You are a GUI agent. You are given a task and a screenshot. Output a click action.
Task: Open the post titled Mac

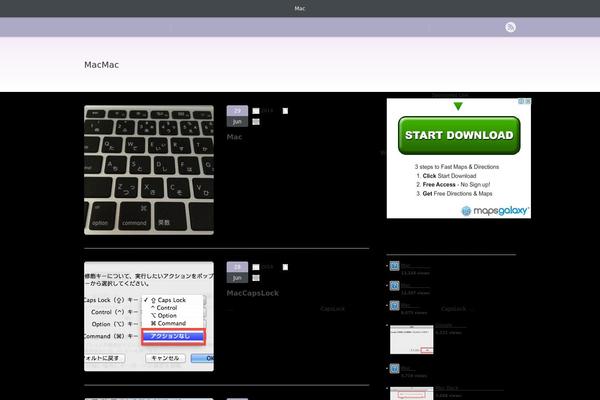click(234, 137)
